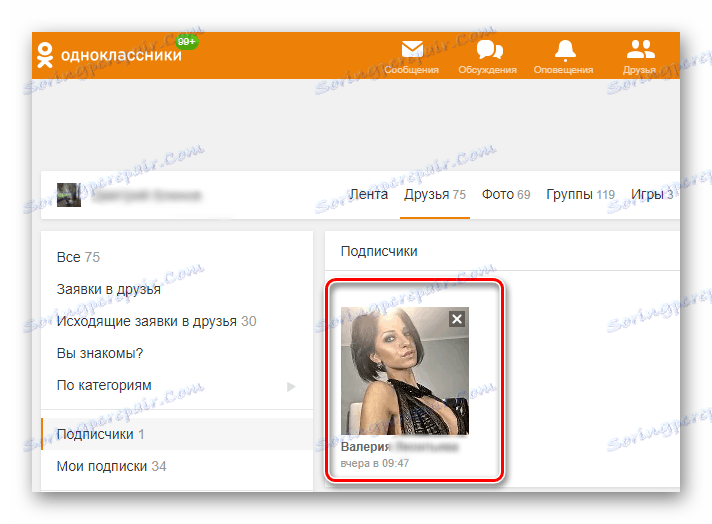Open По категориям friends filter
The image size is (712, 524).
(104, 385)
